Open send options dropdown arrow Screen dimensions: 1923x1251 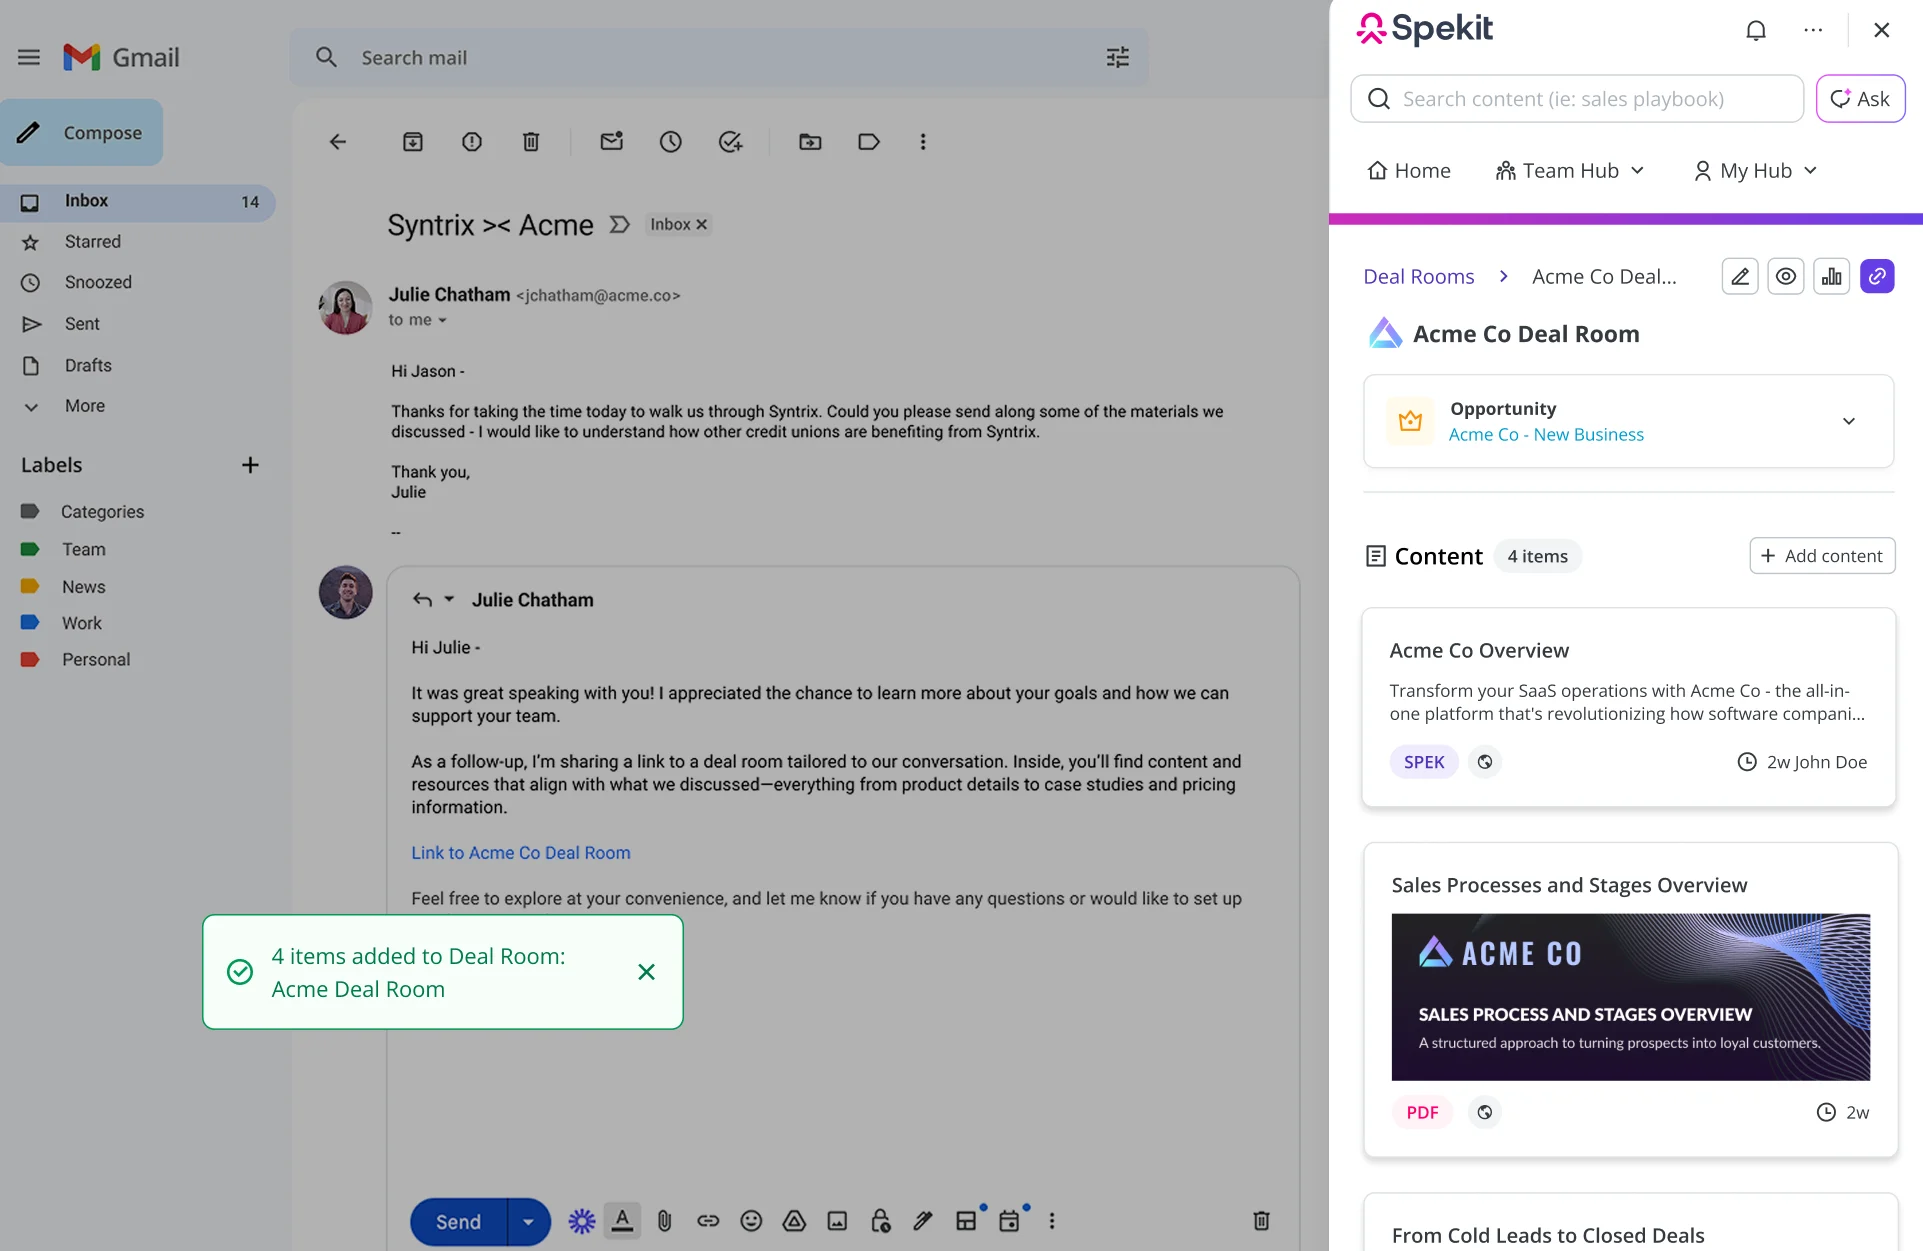tap(528, 1222)
